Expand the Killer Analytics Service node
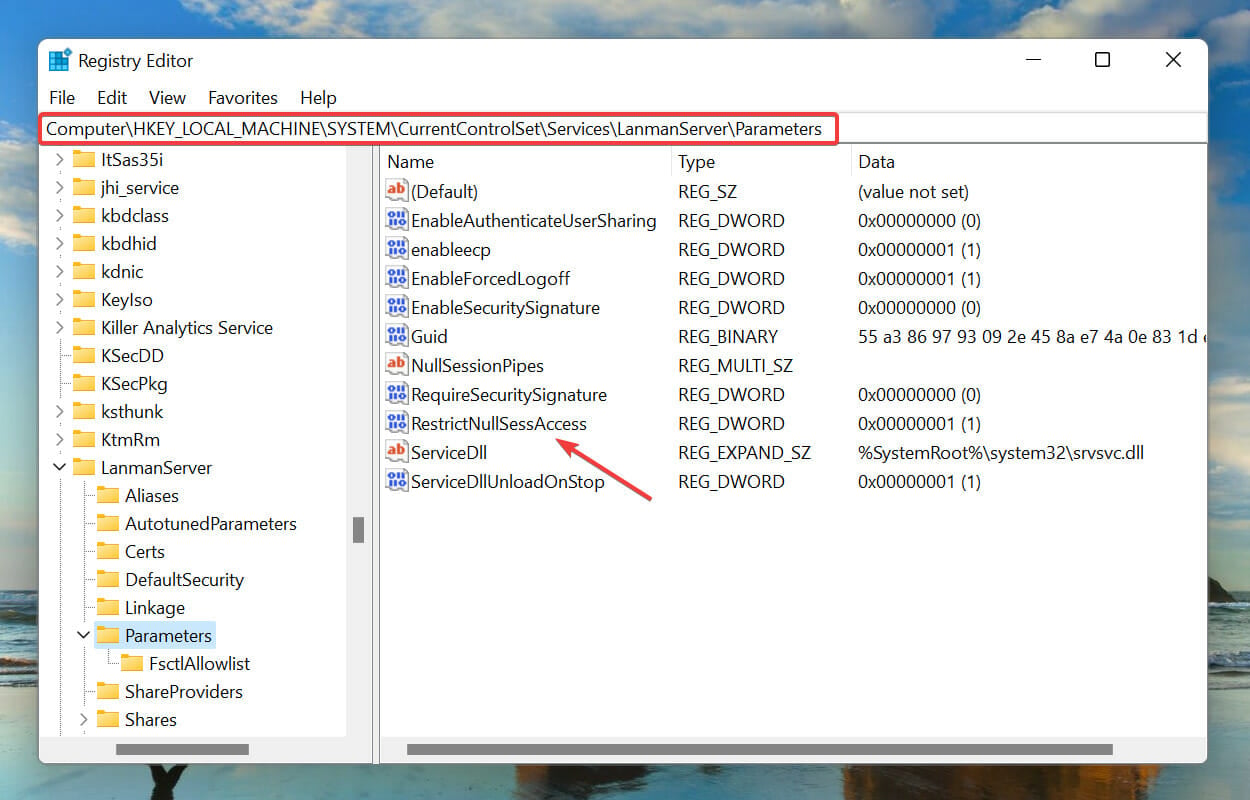 click(x=59, y=327)
